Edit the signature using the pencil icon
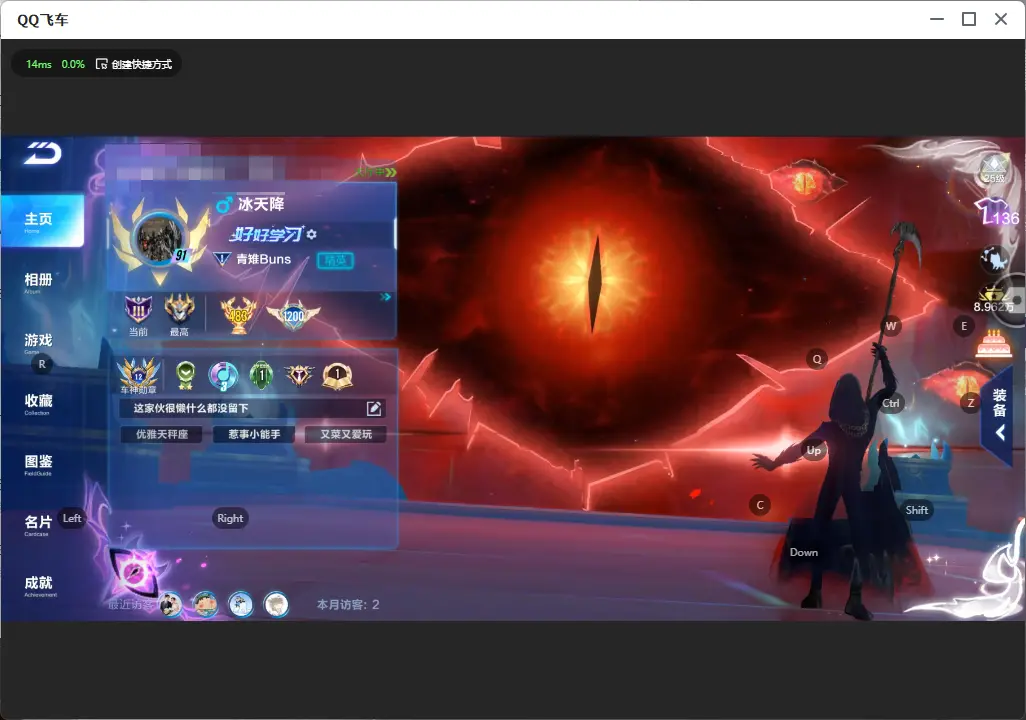 pyautogui.click(x=374, y=408)
